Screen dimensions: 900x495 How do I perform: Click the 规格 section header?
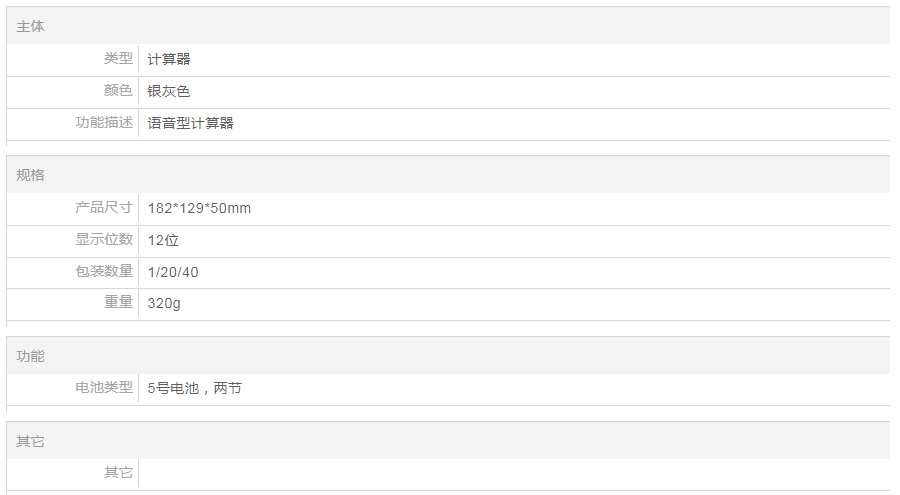[31, 175]
